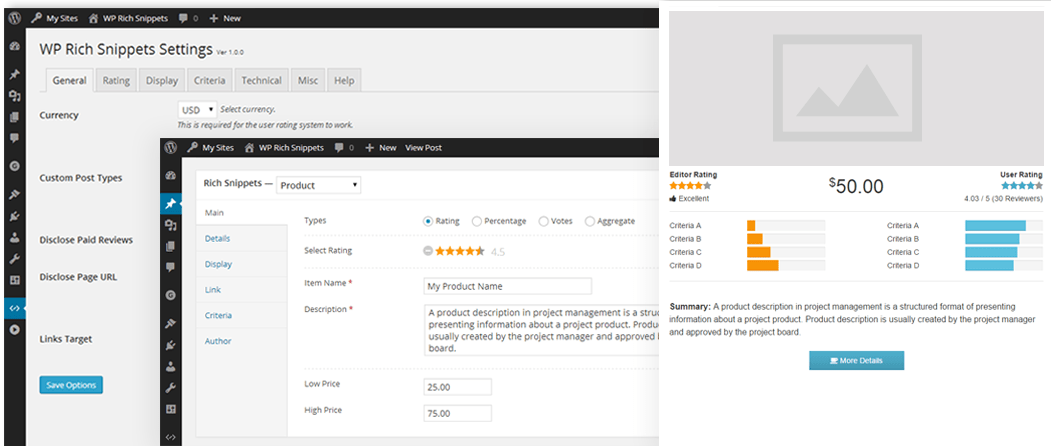1051x446 pixels.
Task: Open Users icon in the settings window sidebar
Action: 15,237
